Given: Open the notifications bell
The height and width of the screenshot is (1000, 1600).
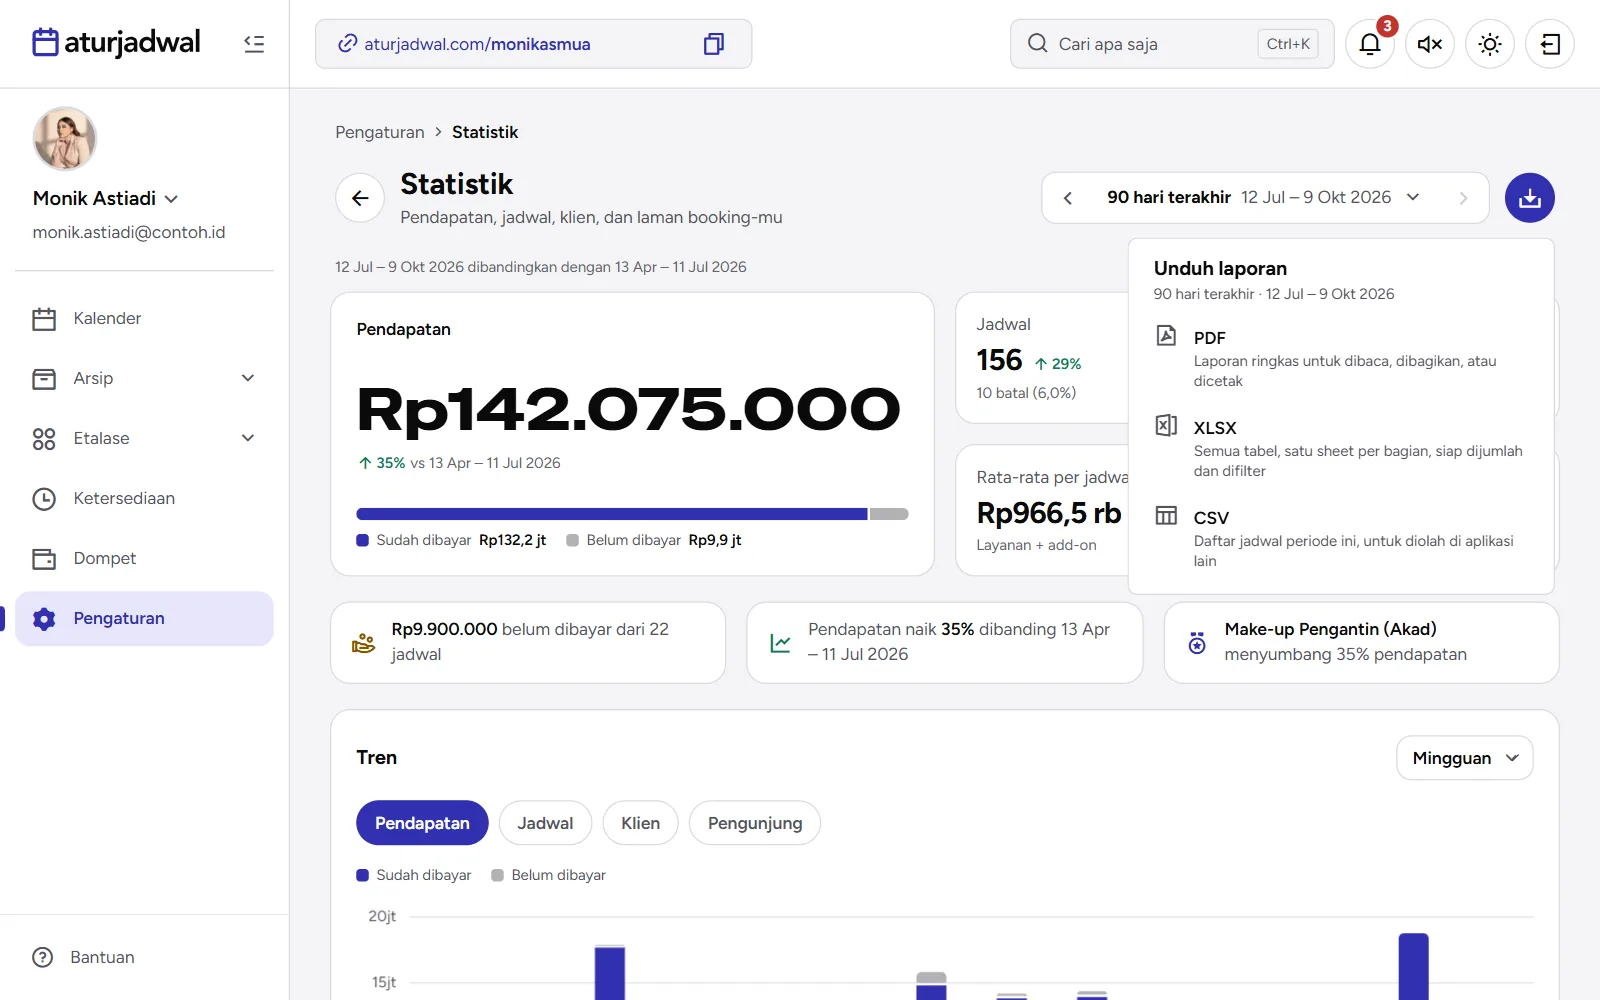Looking at the screenshot, I should 1370,44.
